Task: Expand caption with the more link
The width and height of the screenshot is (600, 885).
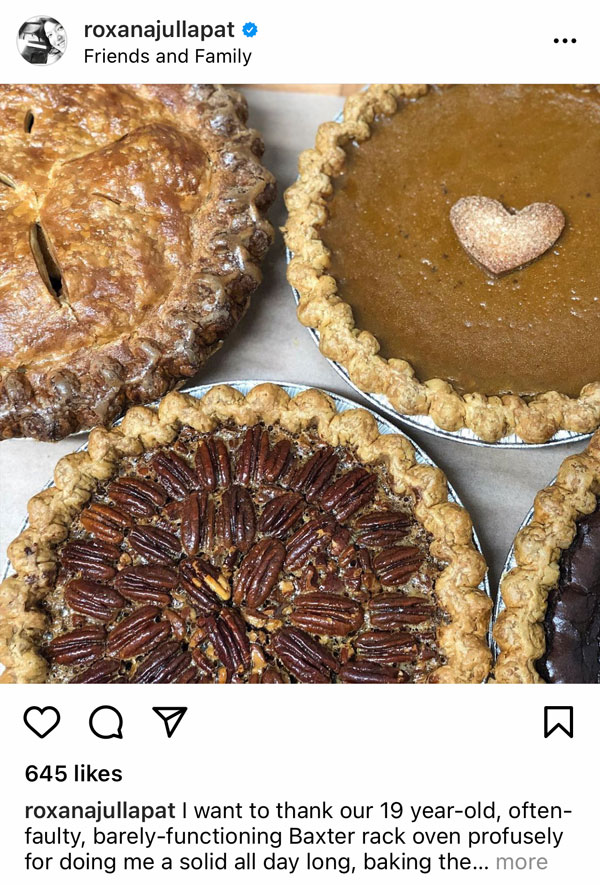Action: pyautogui.click(x=522, y=862)
